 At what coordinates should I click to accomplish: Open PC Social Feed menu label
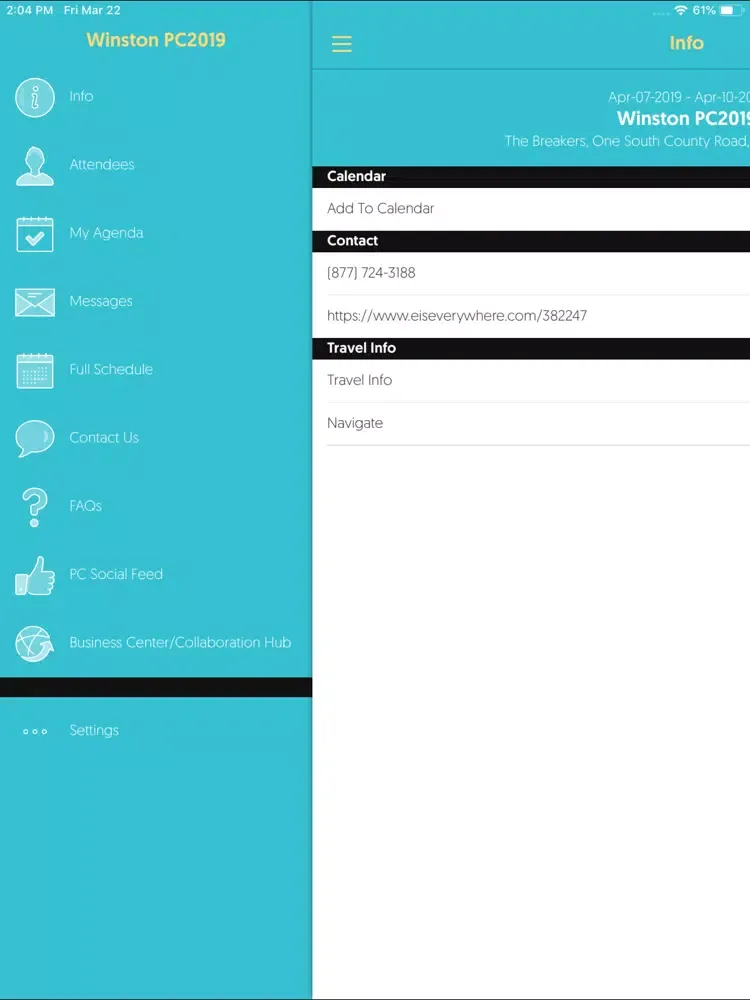116,574
